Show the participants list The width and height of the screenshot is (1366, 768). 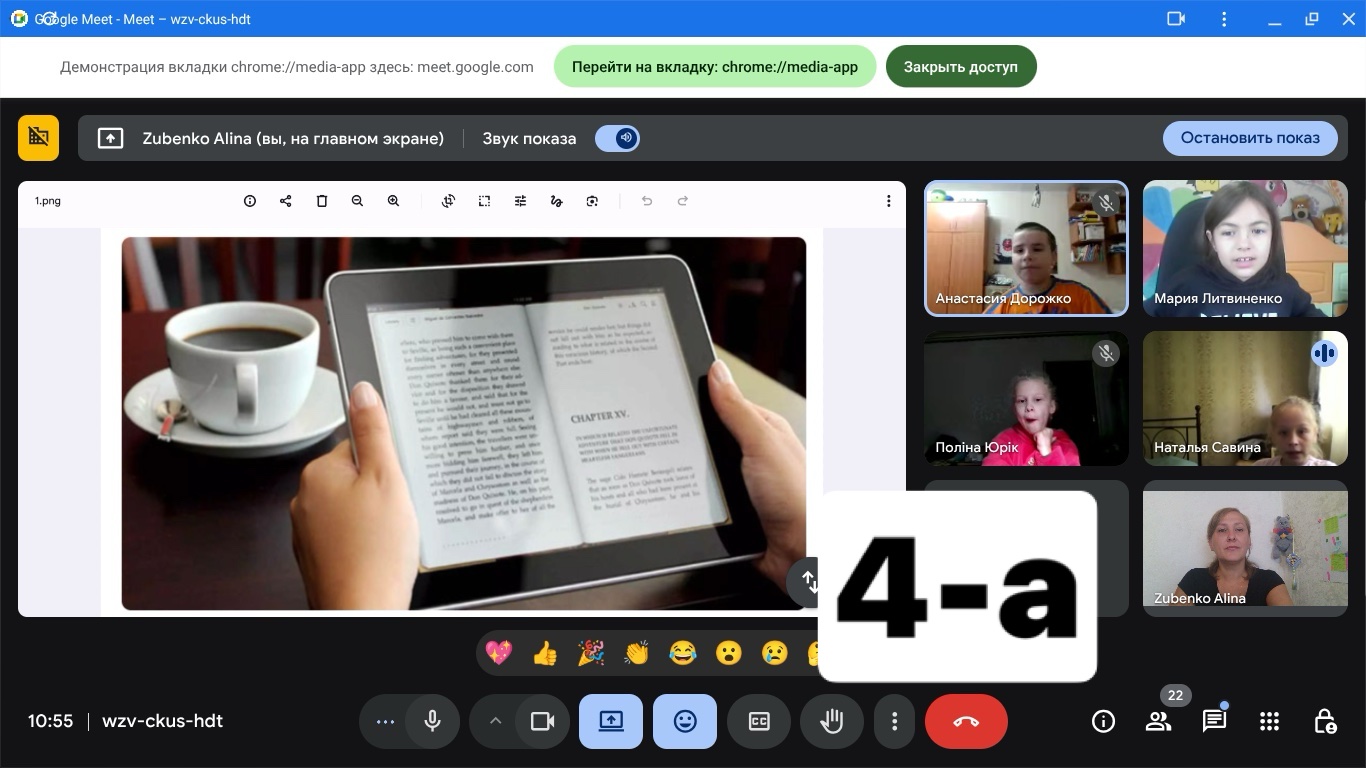click(x=1158, y=721)
